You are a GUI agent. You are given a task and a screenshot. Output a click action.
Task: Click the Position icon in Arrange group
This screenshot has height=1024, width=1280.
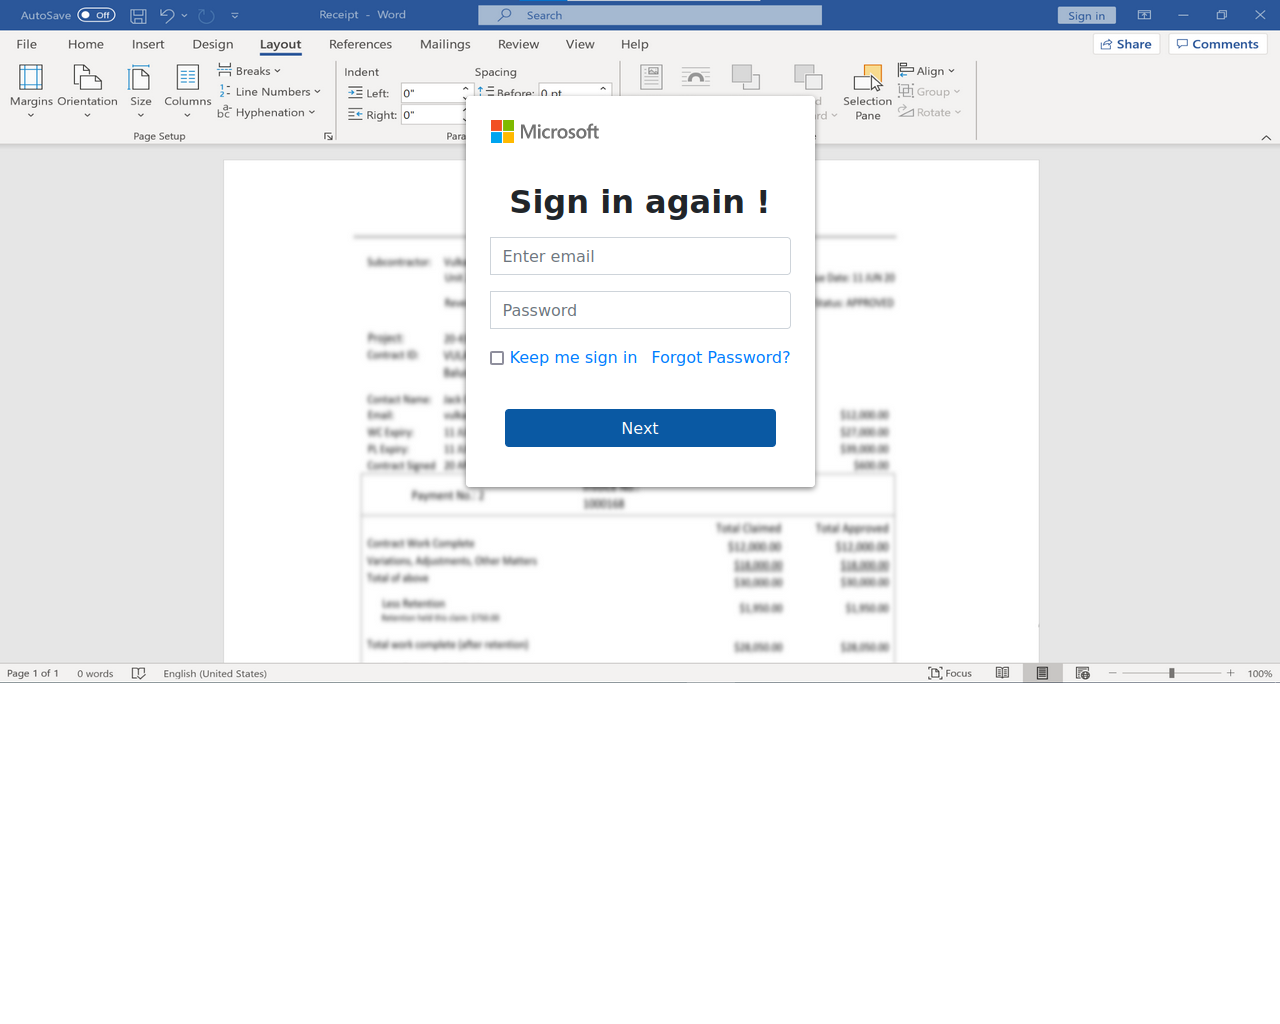[651, 77]
